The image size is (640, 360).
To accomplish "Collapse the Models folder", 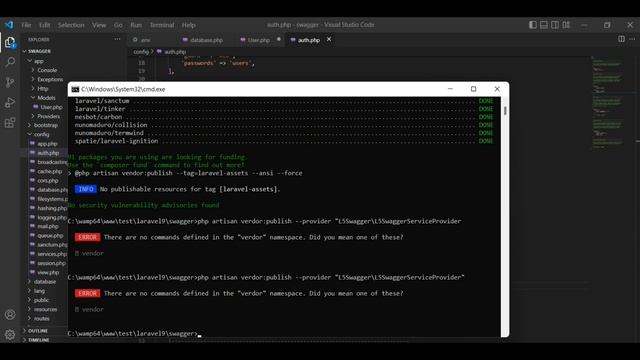I will click(x=46, y=98).
